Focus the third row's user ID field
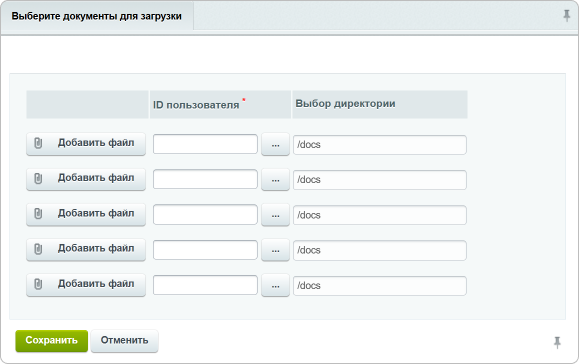Image resolution: width=579 pixels, height=364 pixels. click(x=205, y=214)
